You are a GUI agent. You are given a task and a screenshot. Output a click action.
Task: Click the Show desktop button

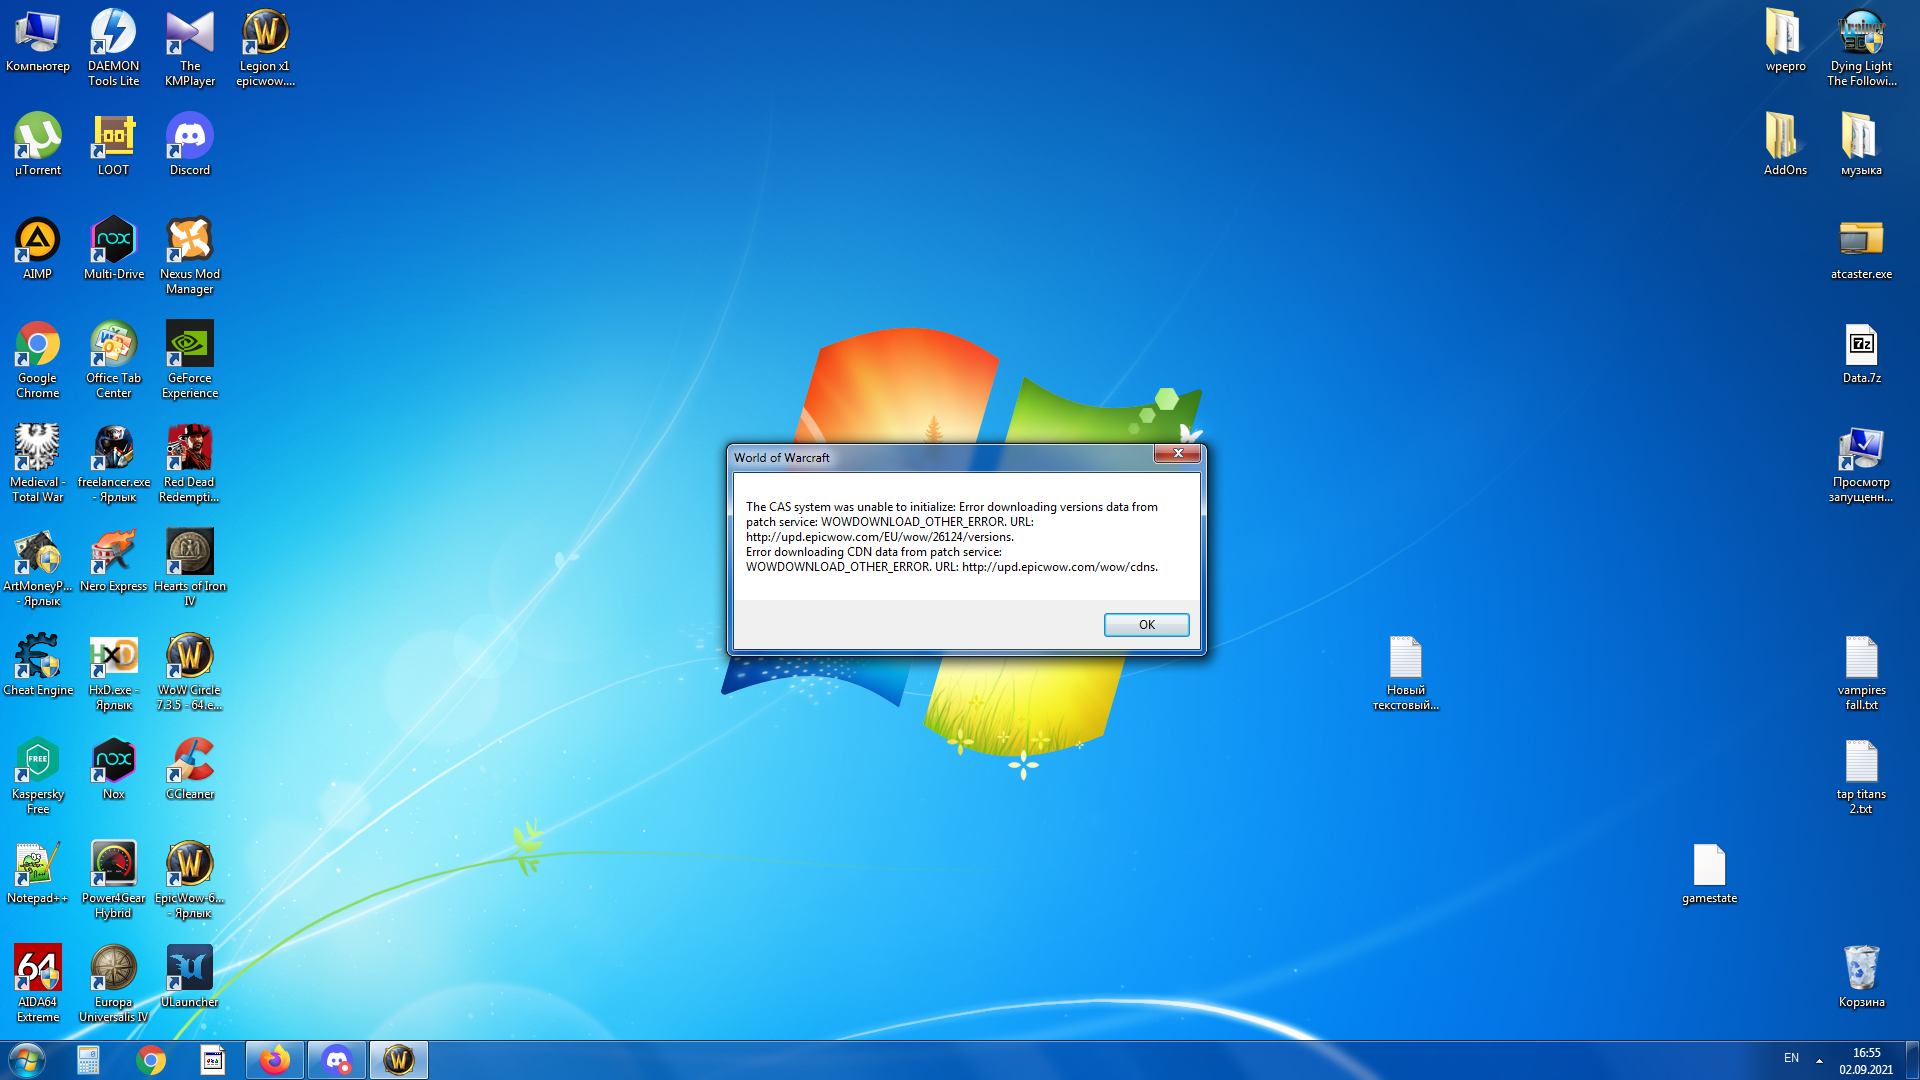(1912, 1060)
